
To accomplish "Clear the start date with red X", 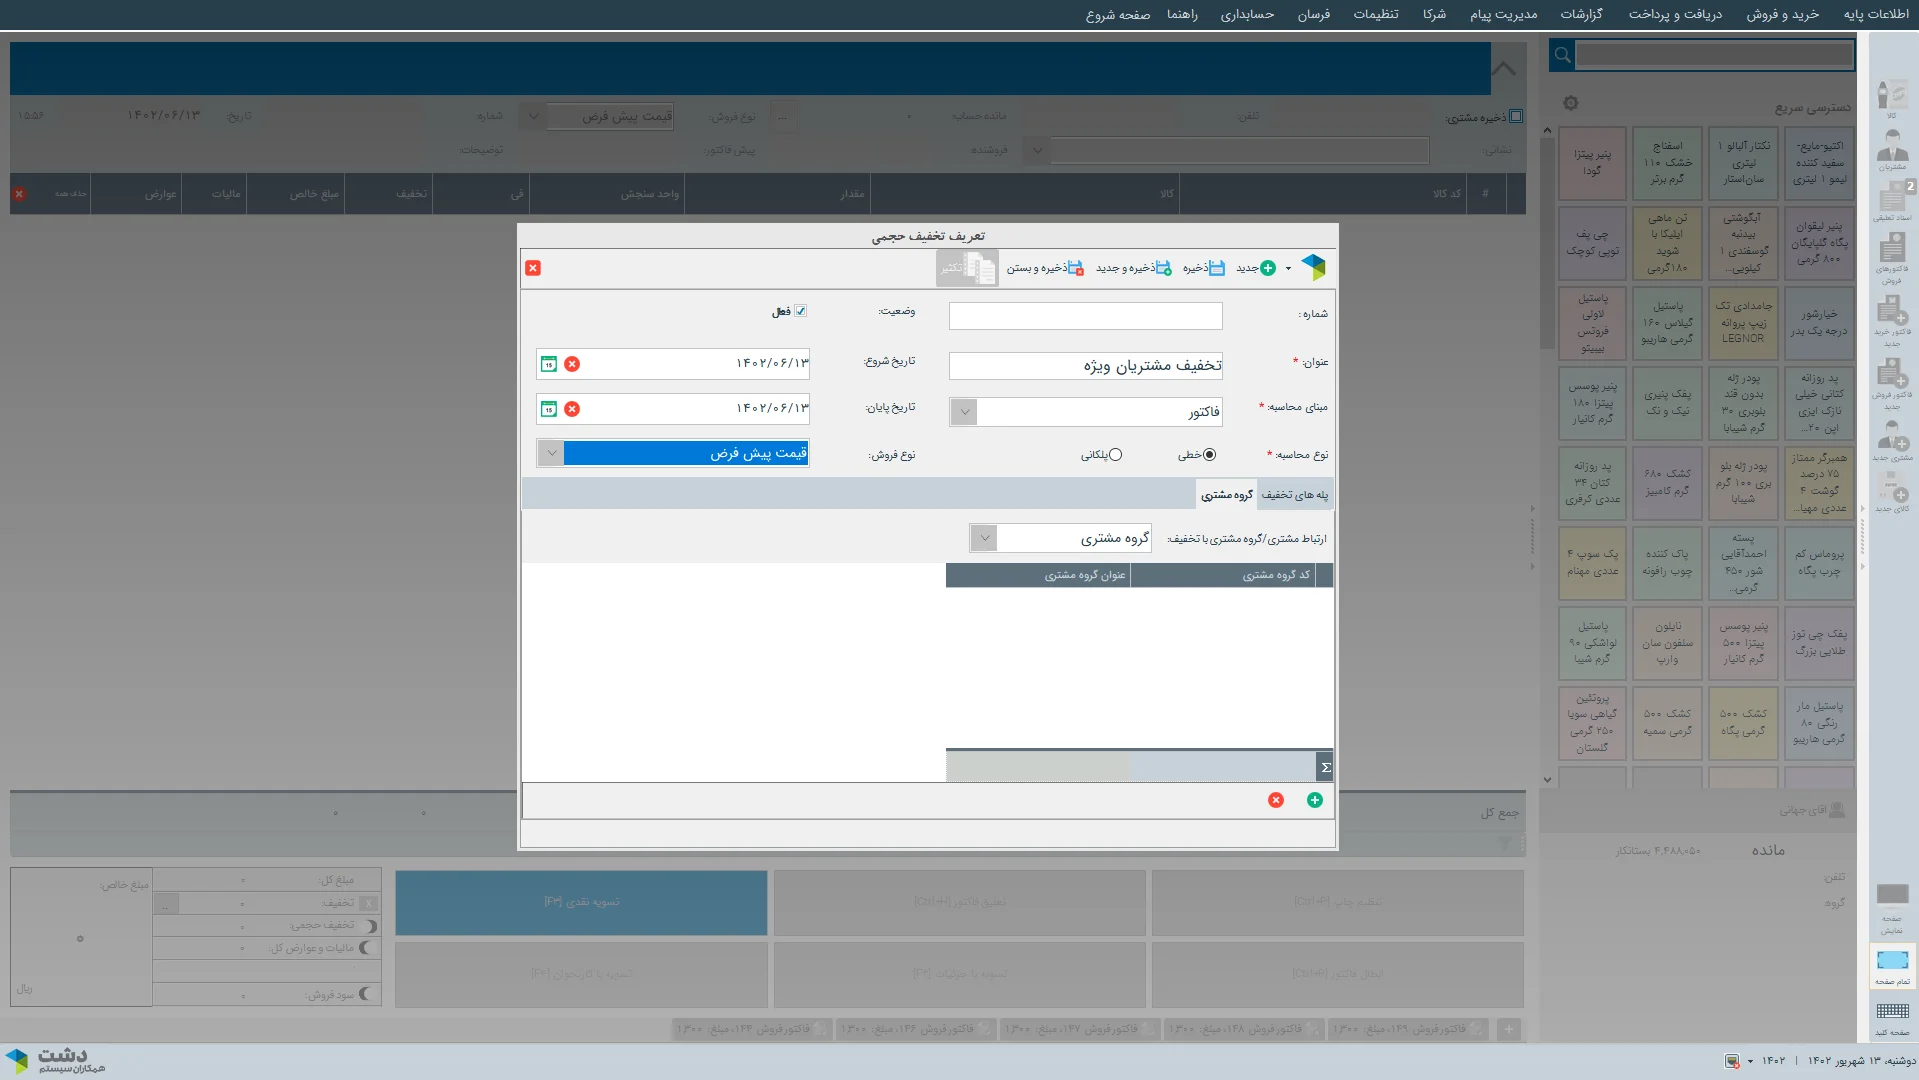I will (x=572, y=364).
